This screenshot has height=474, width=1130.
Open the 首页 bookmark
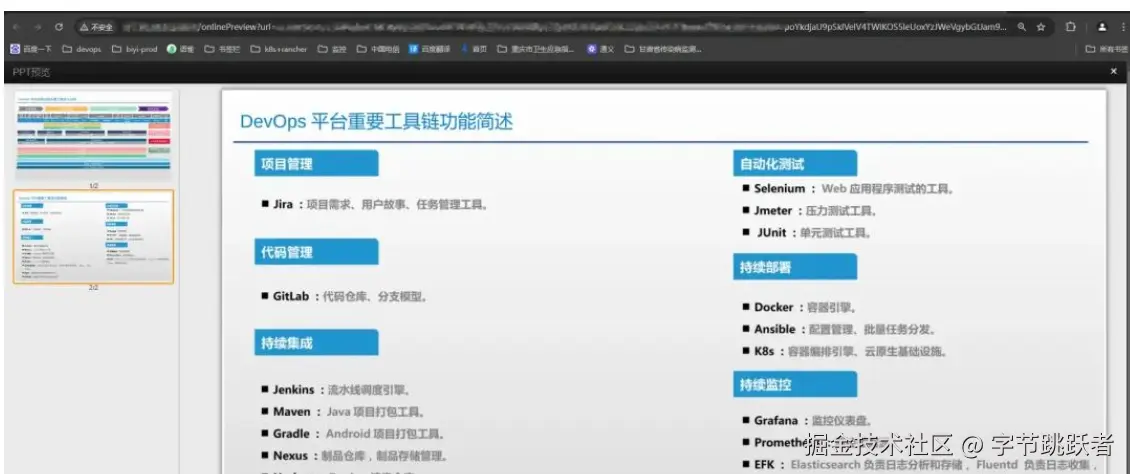click(x=474, y=49)
